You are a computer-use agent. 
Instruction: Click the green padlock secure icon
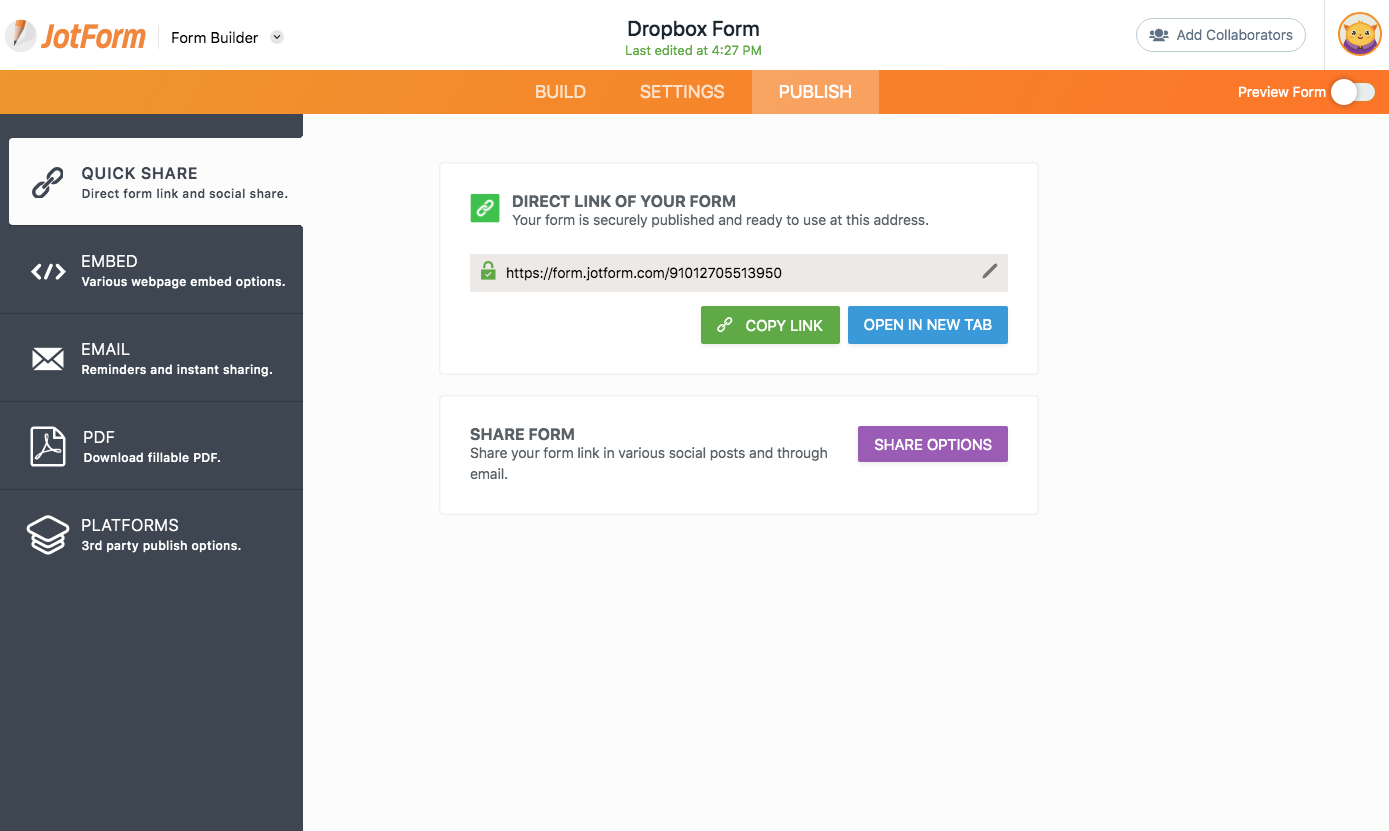click(488, 271)
